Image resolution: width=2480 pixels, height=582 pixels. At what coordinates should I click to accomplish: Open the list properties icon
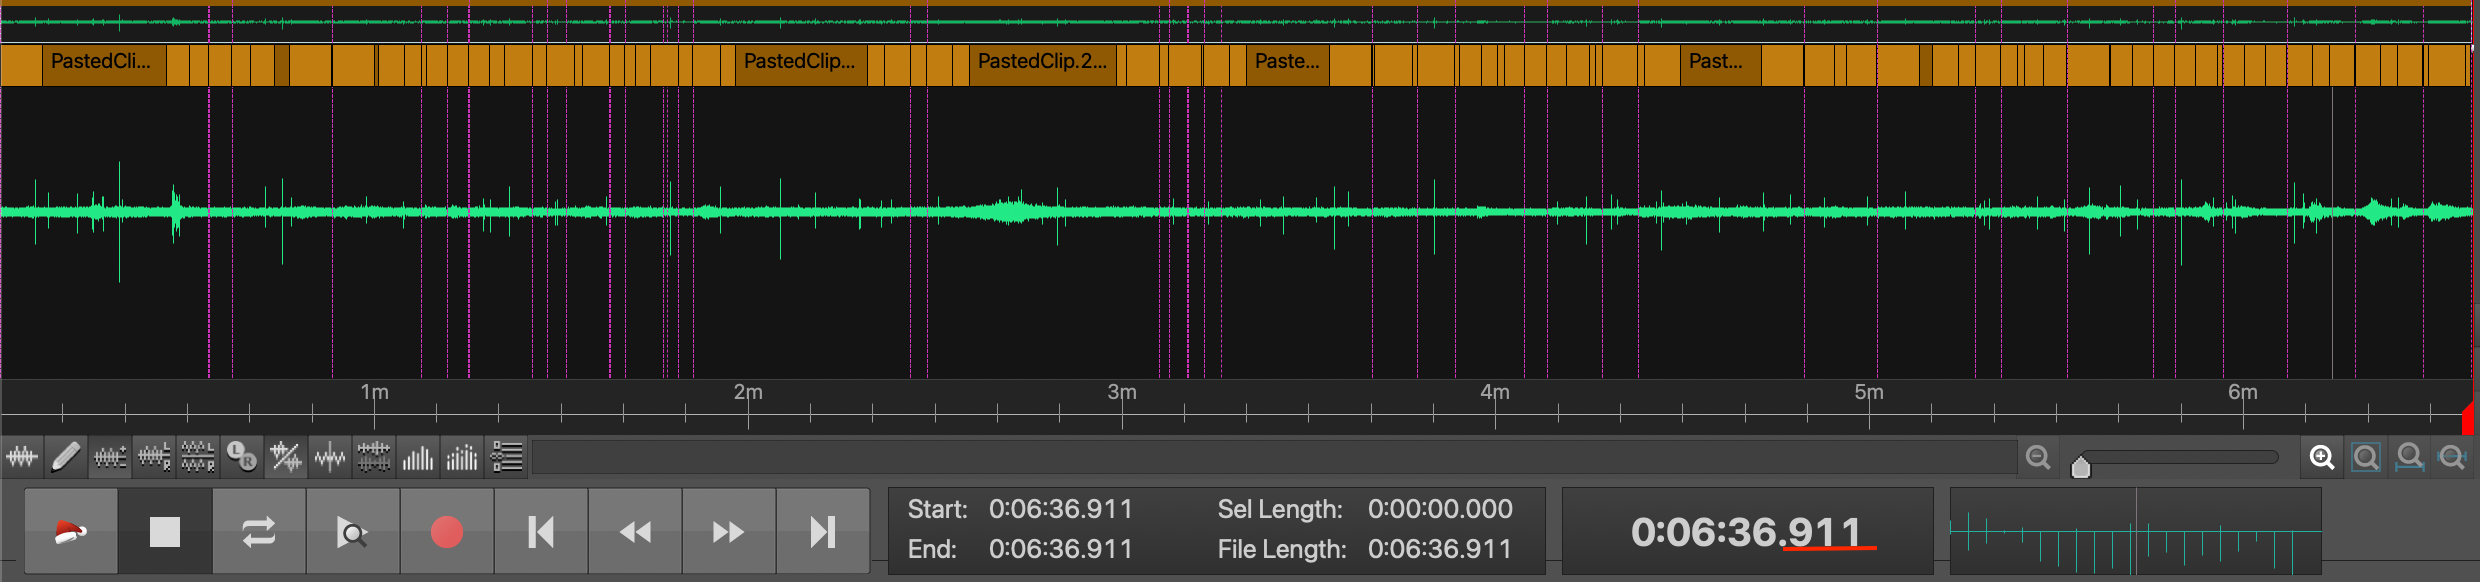[507, 458]
